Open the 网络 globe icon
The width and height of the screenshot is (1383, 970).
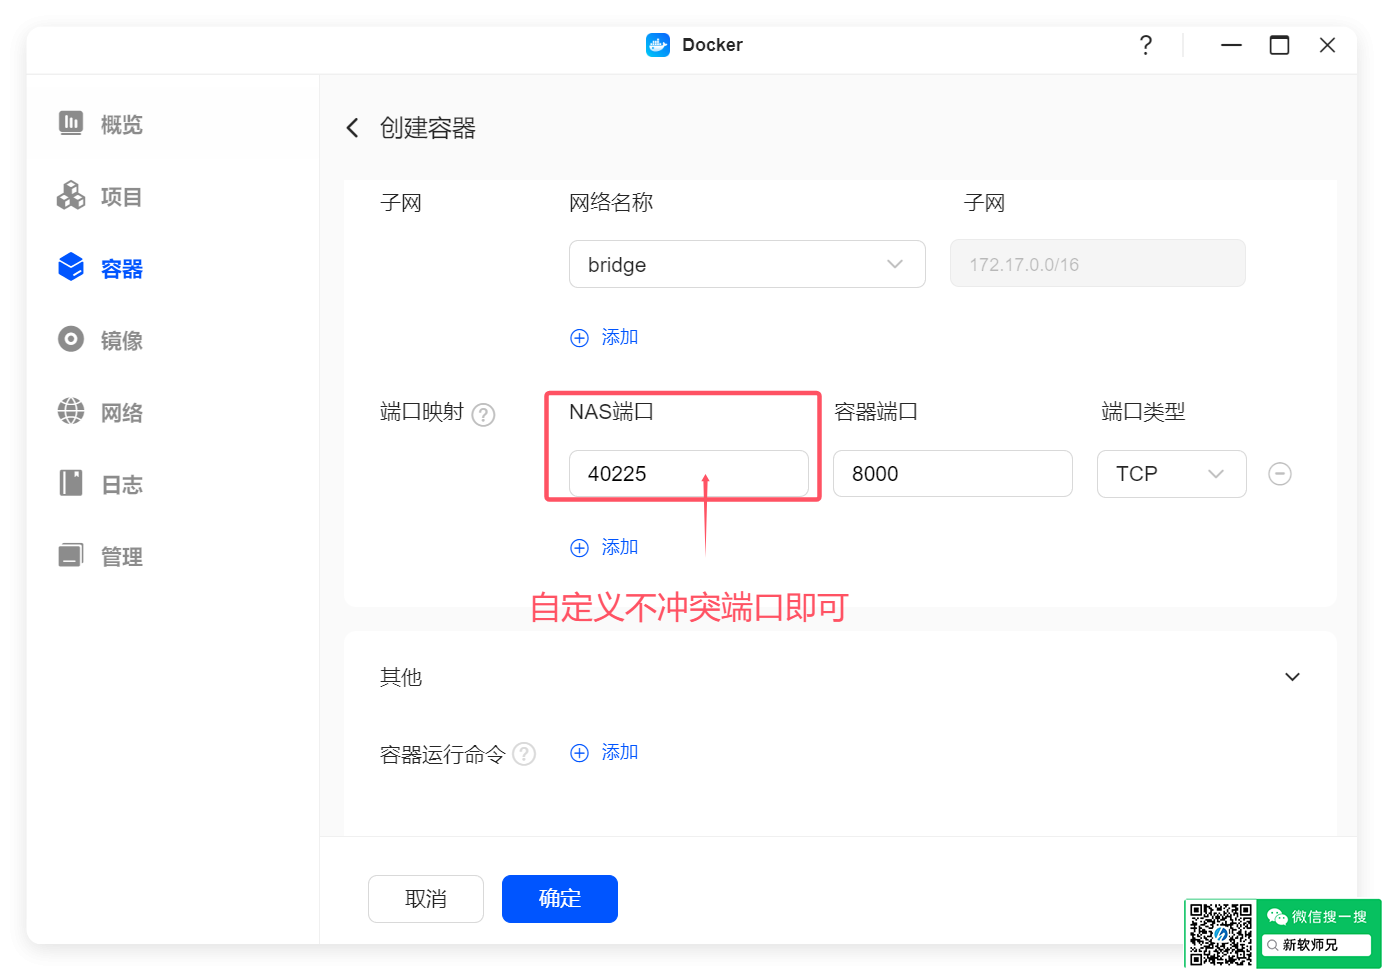click(71, 412)
